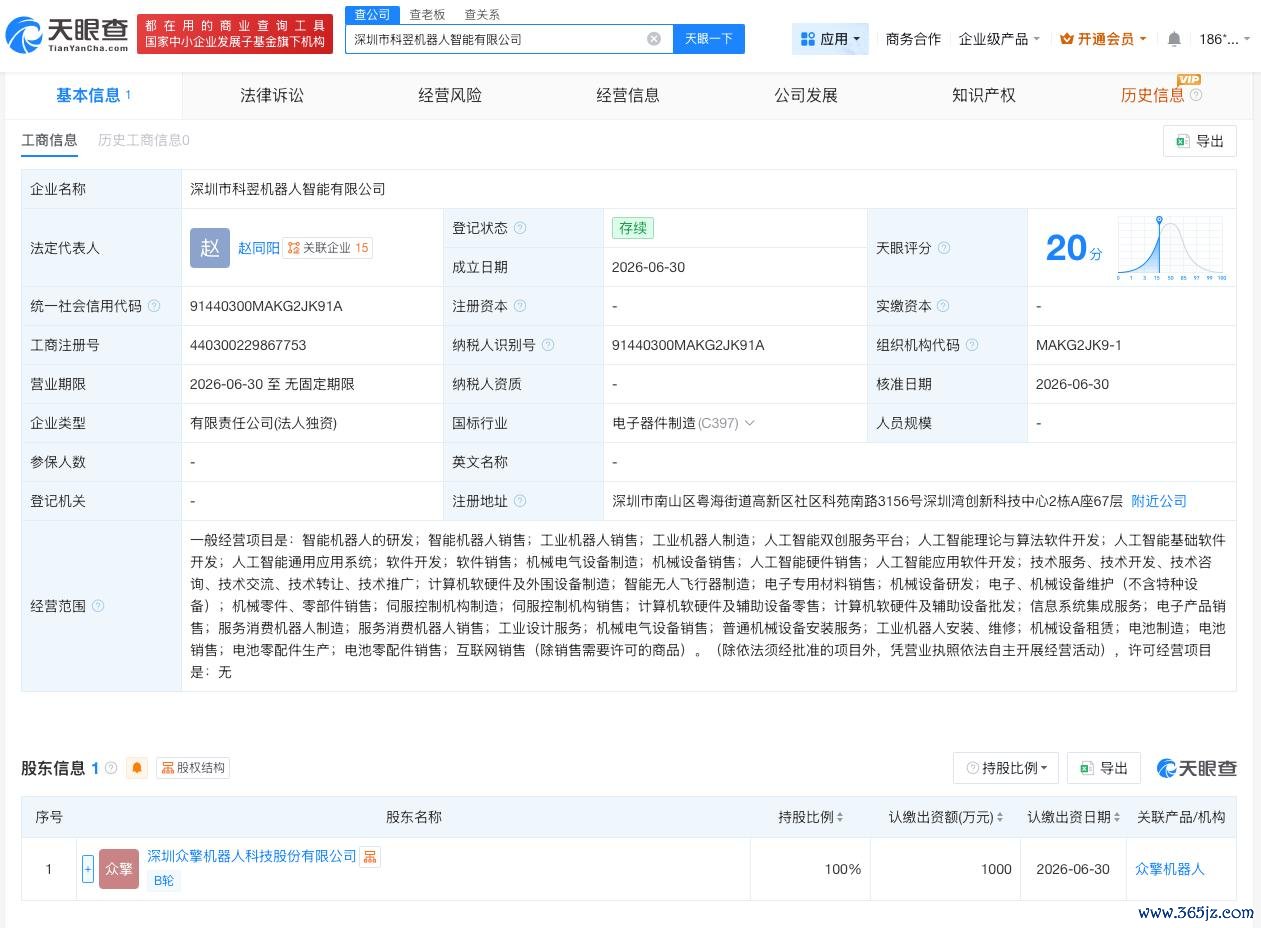Screen dimensions: 1261x928
Task: Open 深圳众擎机器人科技股份有限公司 shareholder link
Action: (x=251, y=856)
